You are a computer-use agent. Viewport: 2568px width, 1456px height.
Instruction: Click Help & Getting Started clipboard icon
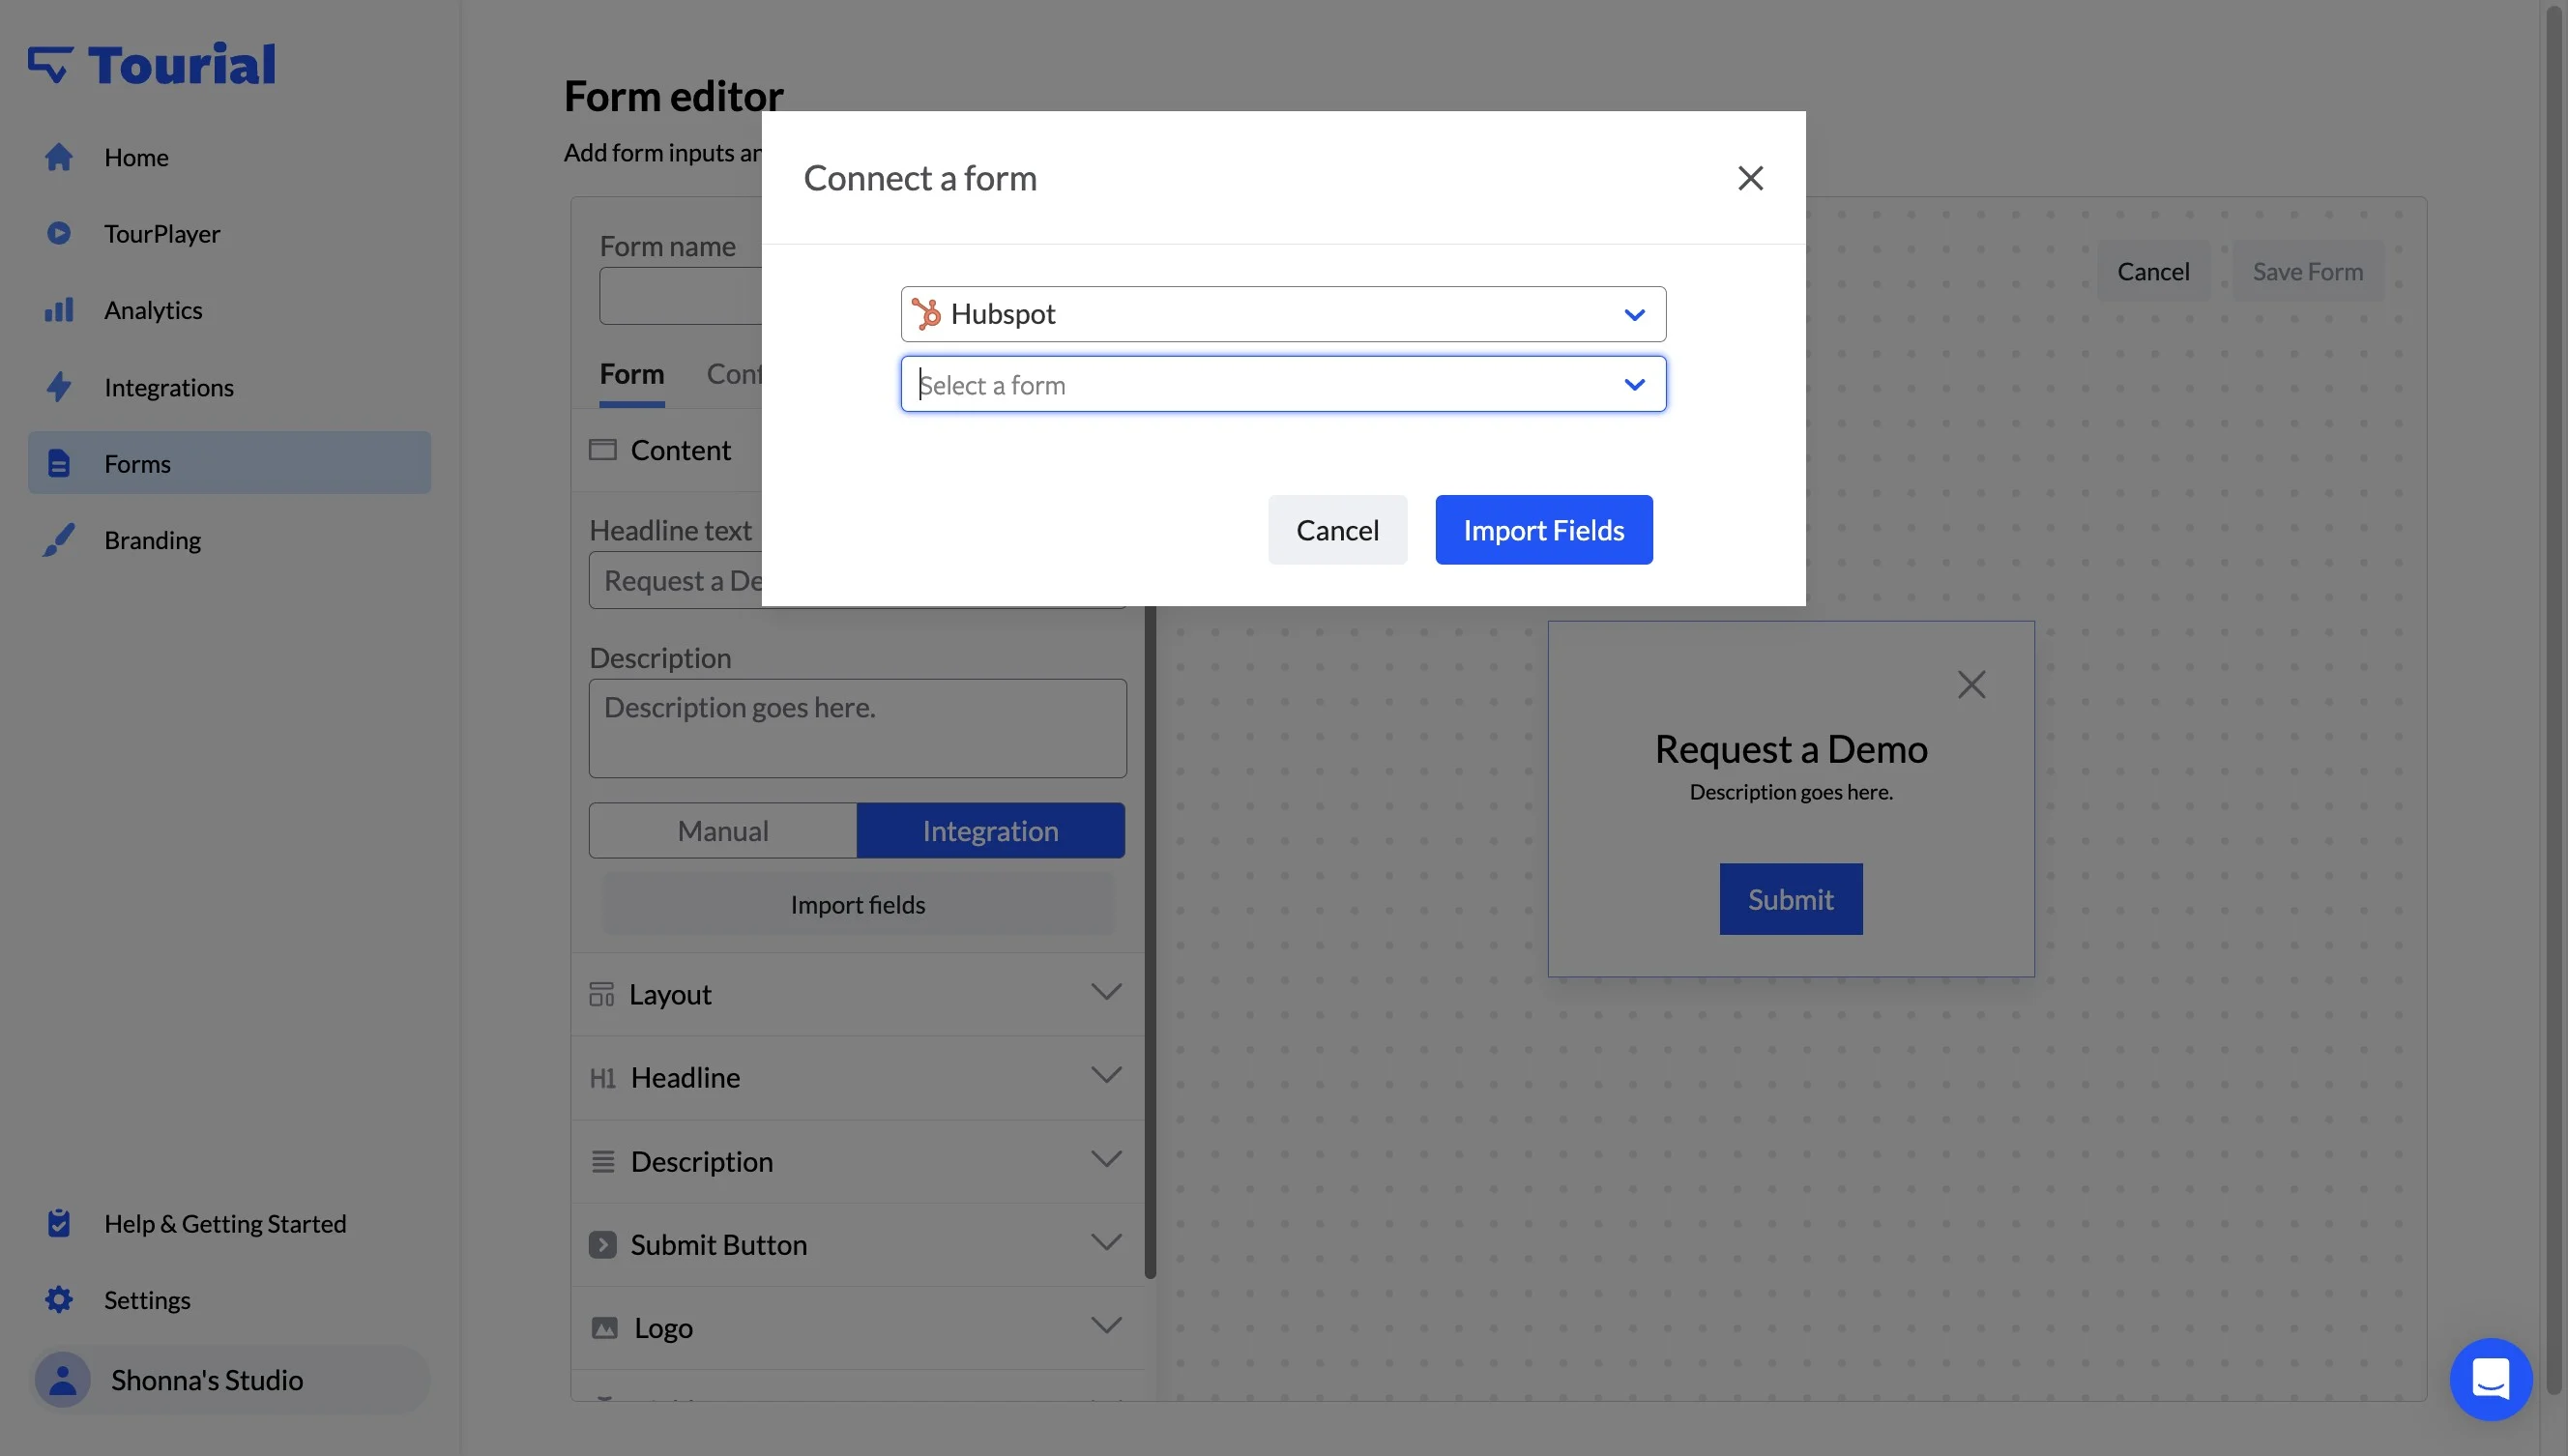click(59, 1223)
